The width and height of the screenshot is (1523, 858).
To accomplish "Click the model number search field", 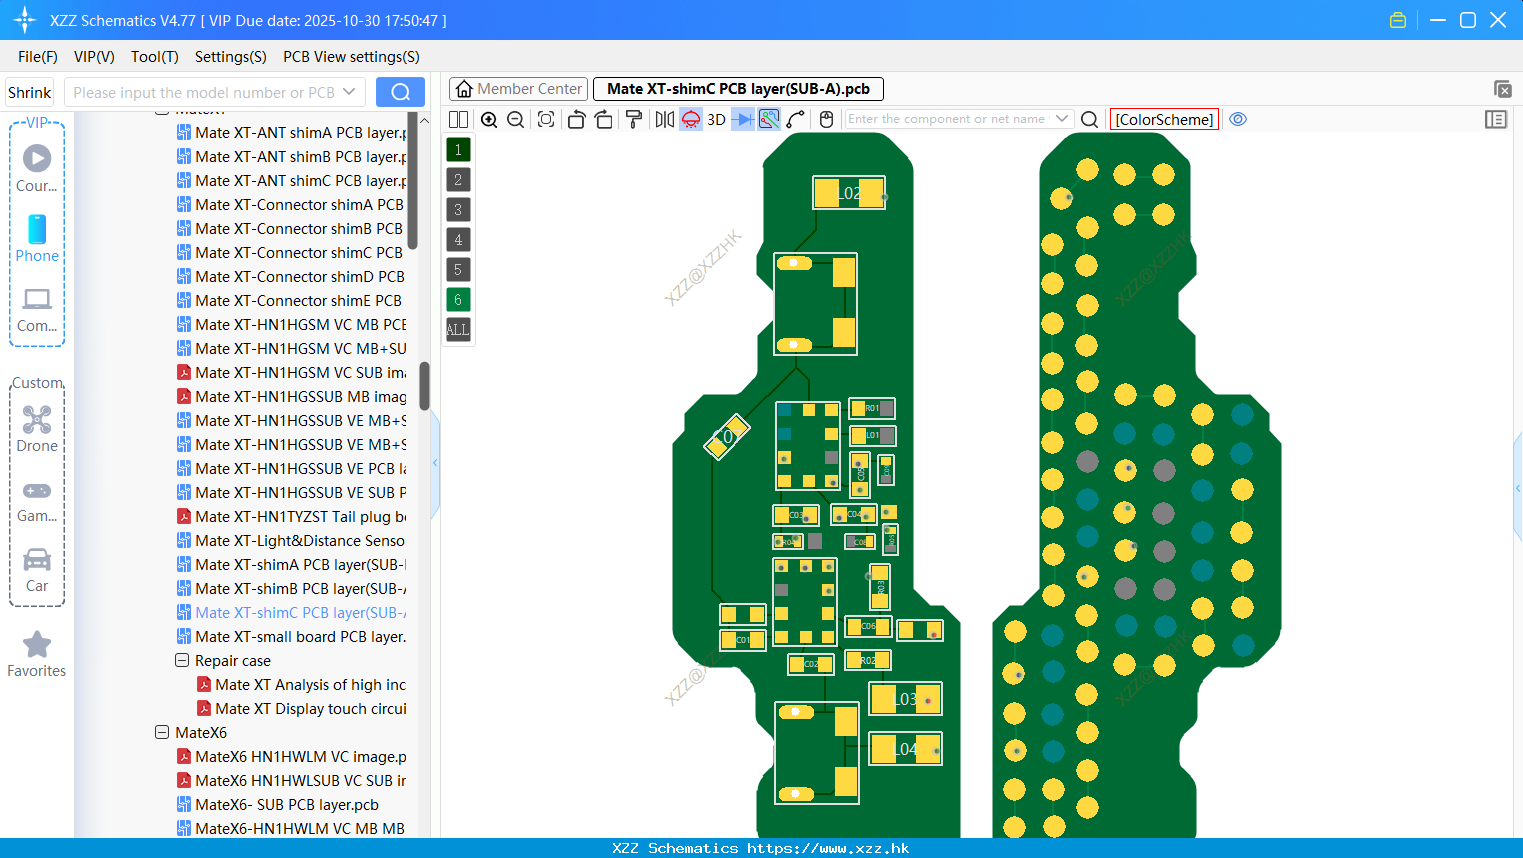I will pos(204,92).
